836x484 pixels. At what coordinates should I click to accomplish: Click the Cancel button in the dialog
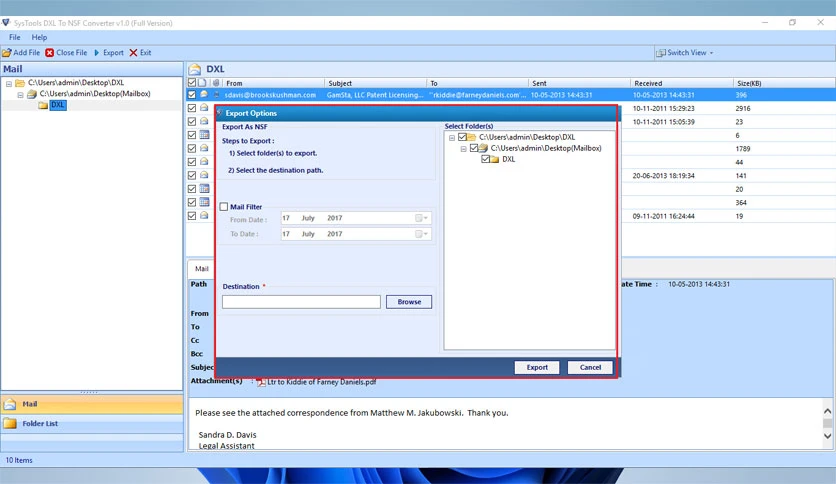pos(590,367)
